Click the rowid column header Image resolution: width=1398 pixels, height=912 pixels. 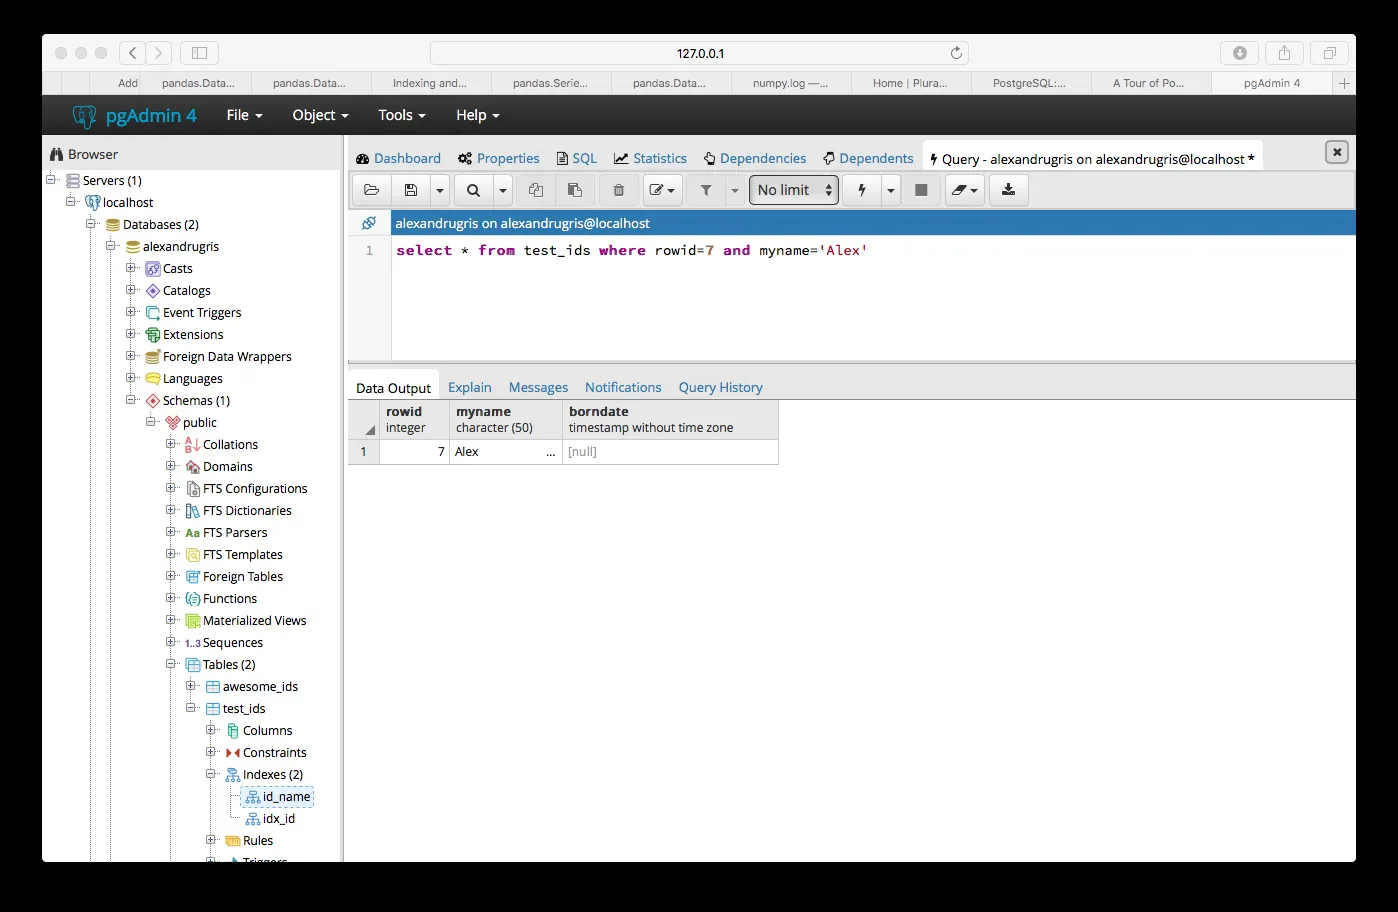(414, 420)
